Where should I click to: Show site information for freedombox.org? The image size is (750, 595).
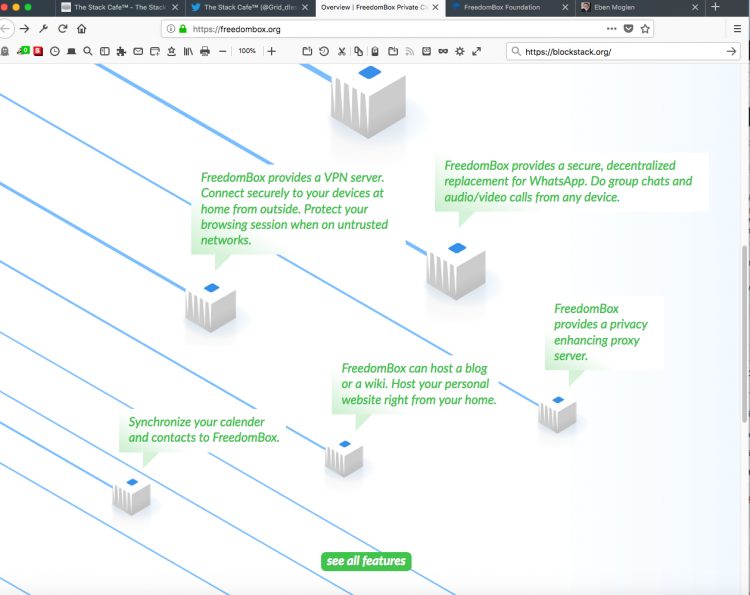click(171, 29)
